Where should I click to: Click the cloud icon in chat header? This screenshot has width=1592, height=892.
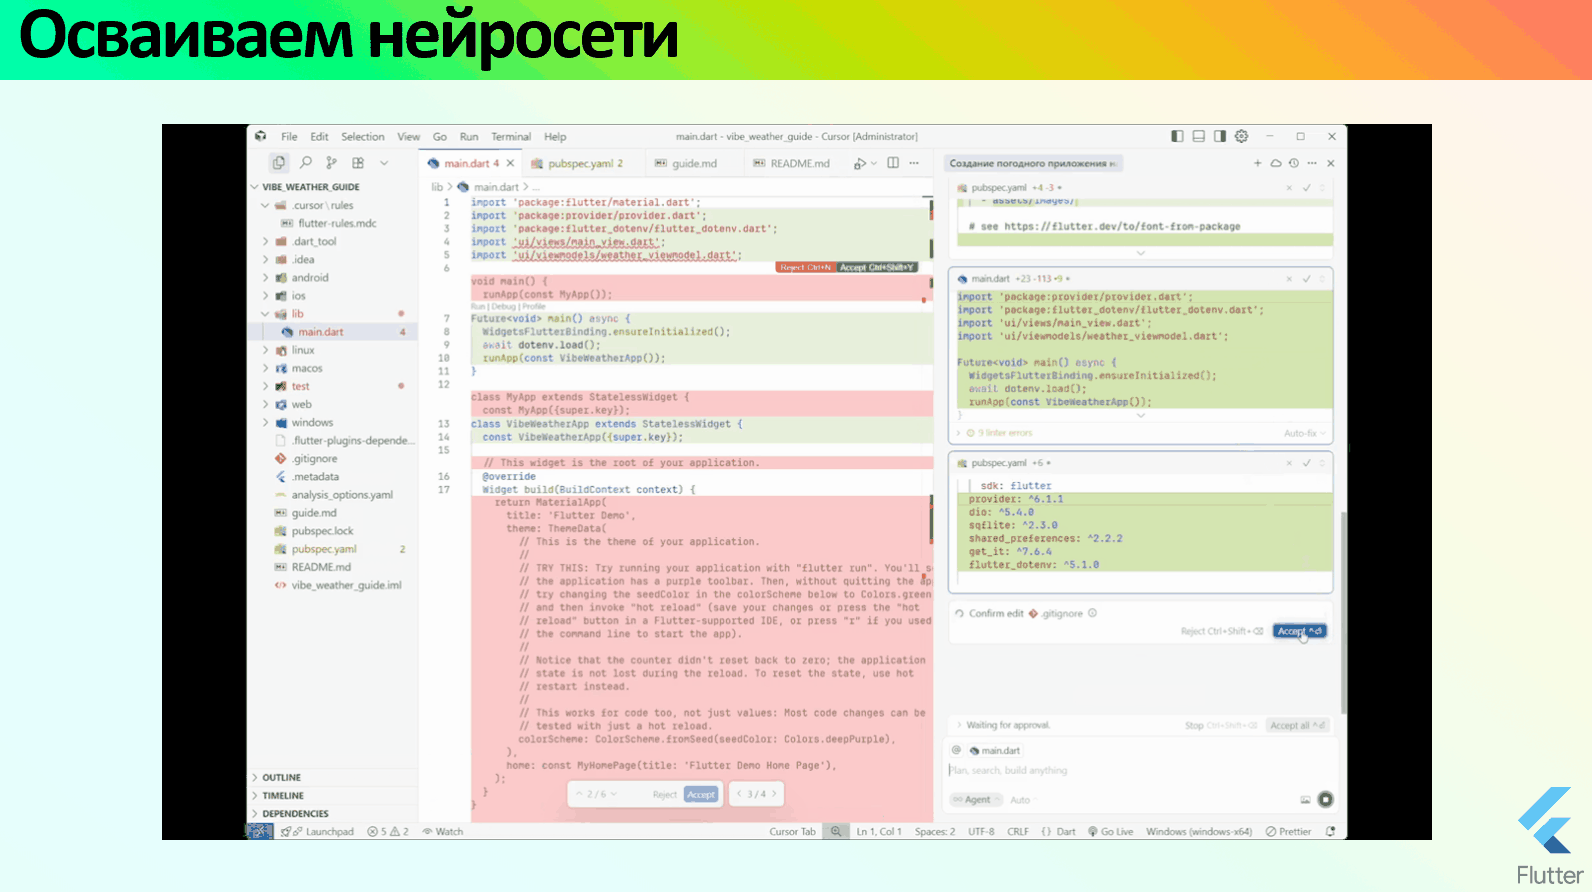tap(1276, 163)
